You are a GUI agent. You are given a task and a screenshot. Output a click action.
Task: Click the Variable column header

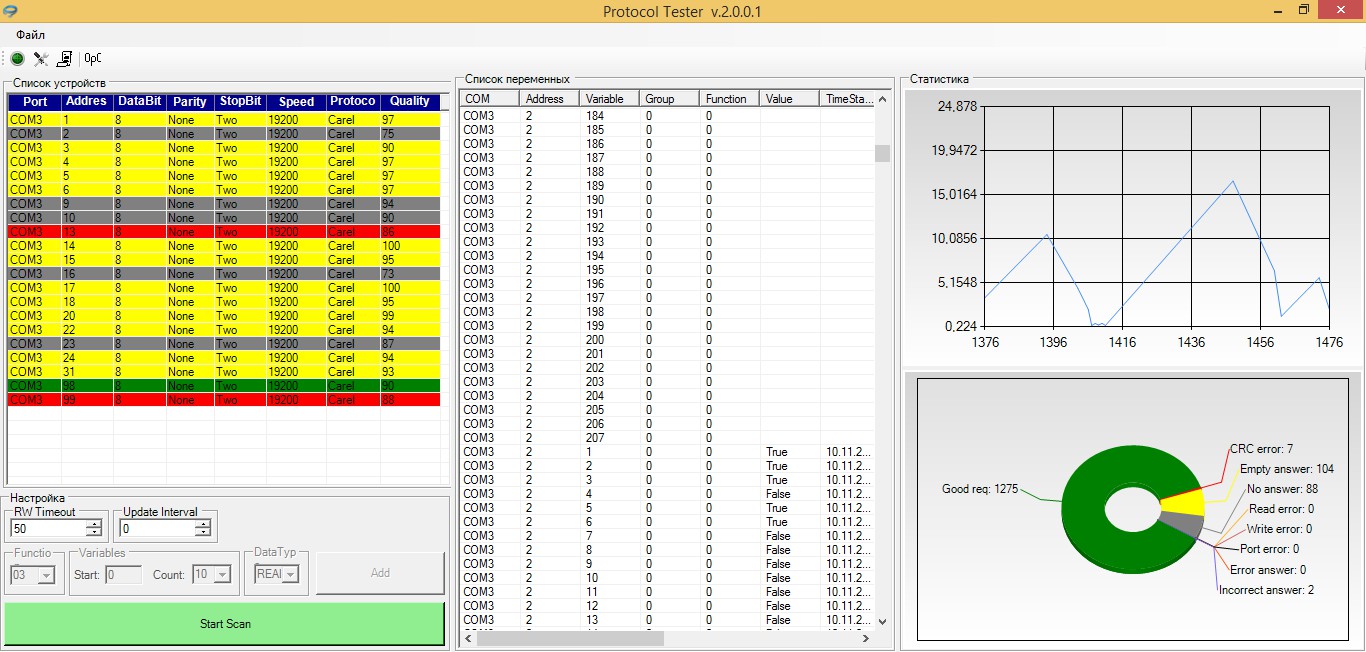pyautogui.click(x=610, y=99)
